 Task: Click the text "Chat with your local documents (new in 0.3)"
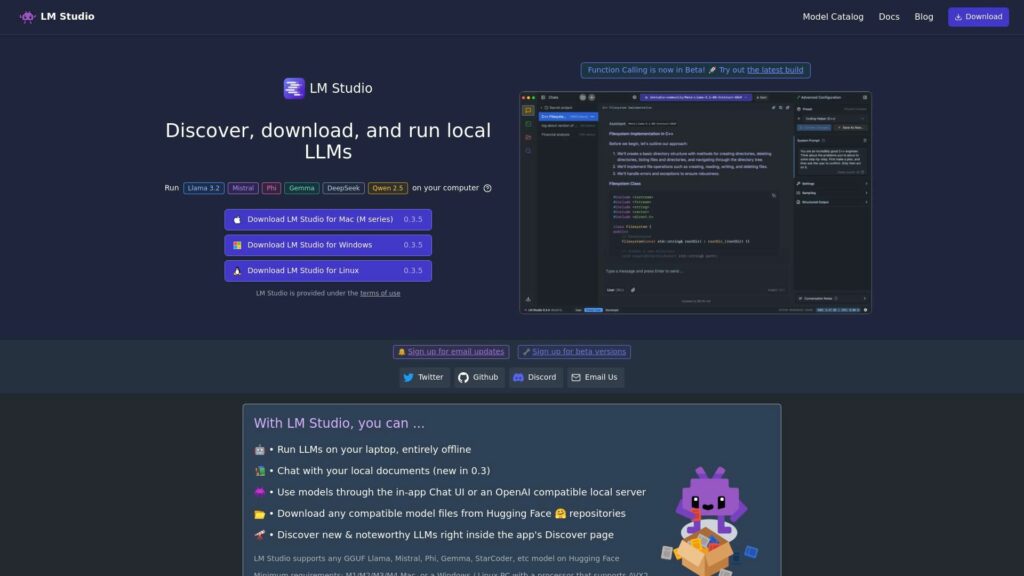coord(383,471)
